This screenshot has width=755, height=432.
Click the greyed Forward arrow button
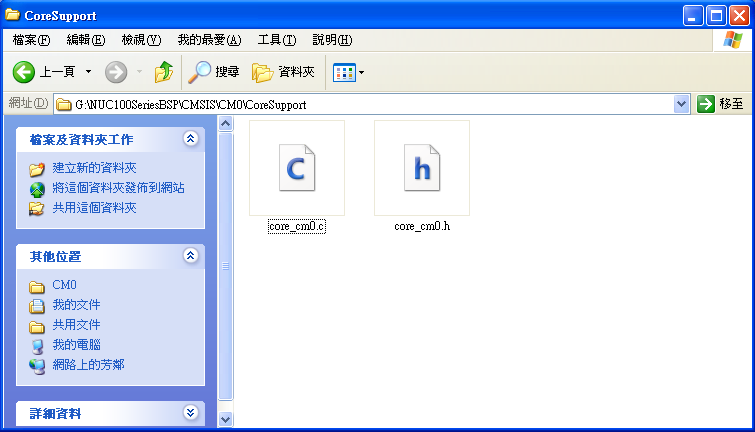coord(116,72)
